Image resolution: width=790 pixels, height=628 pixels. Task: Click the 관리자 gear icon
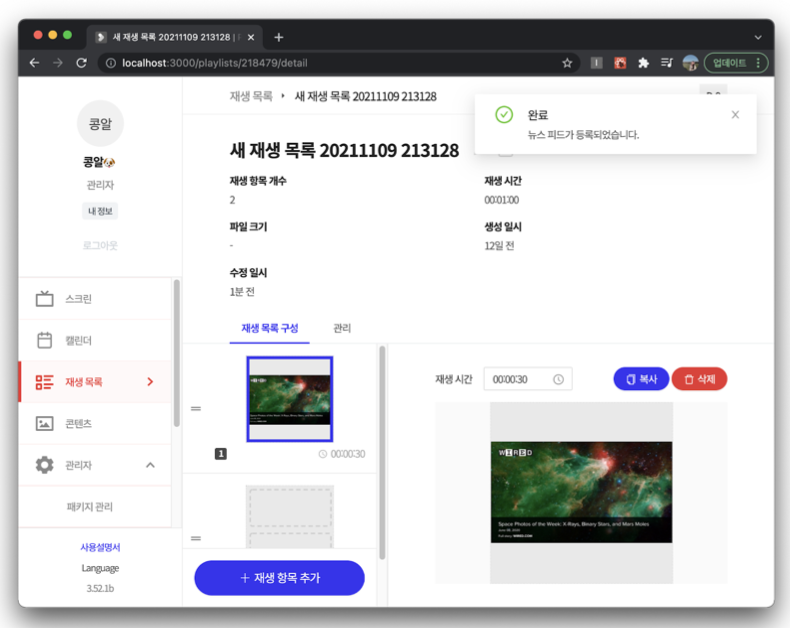44,465
